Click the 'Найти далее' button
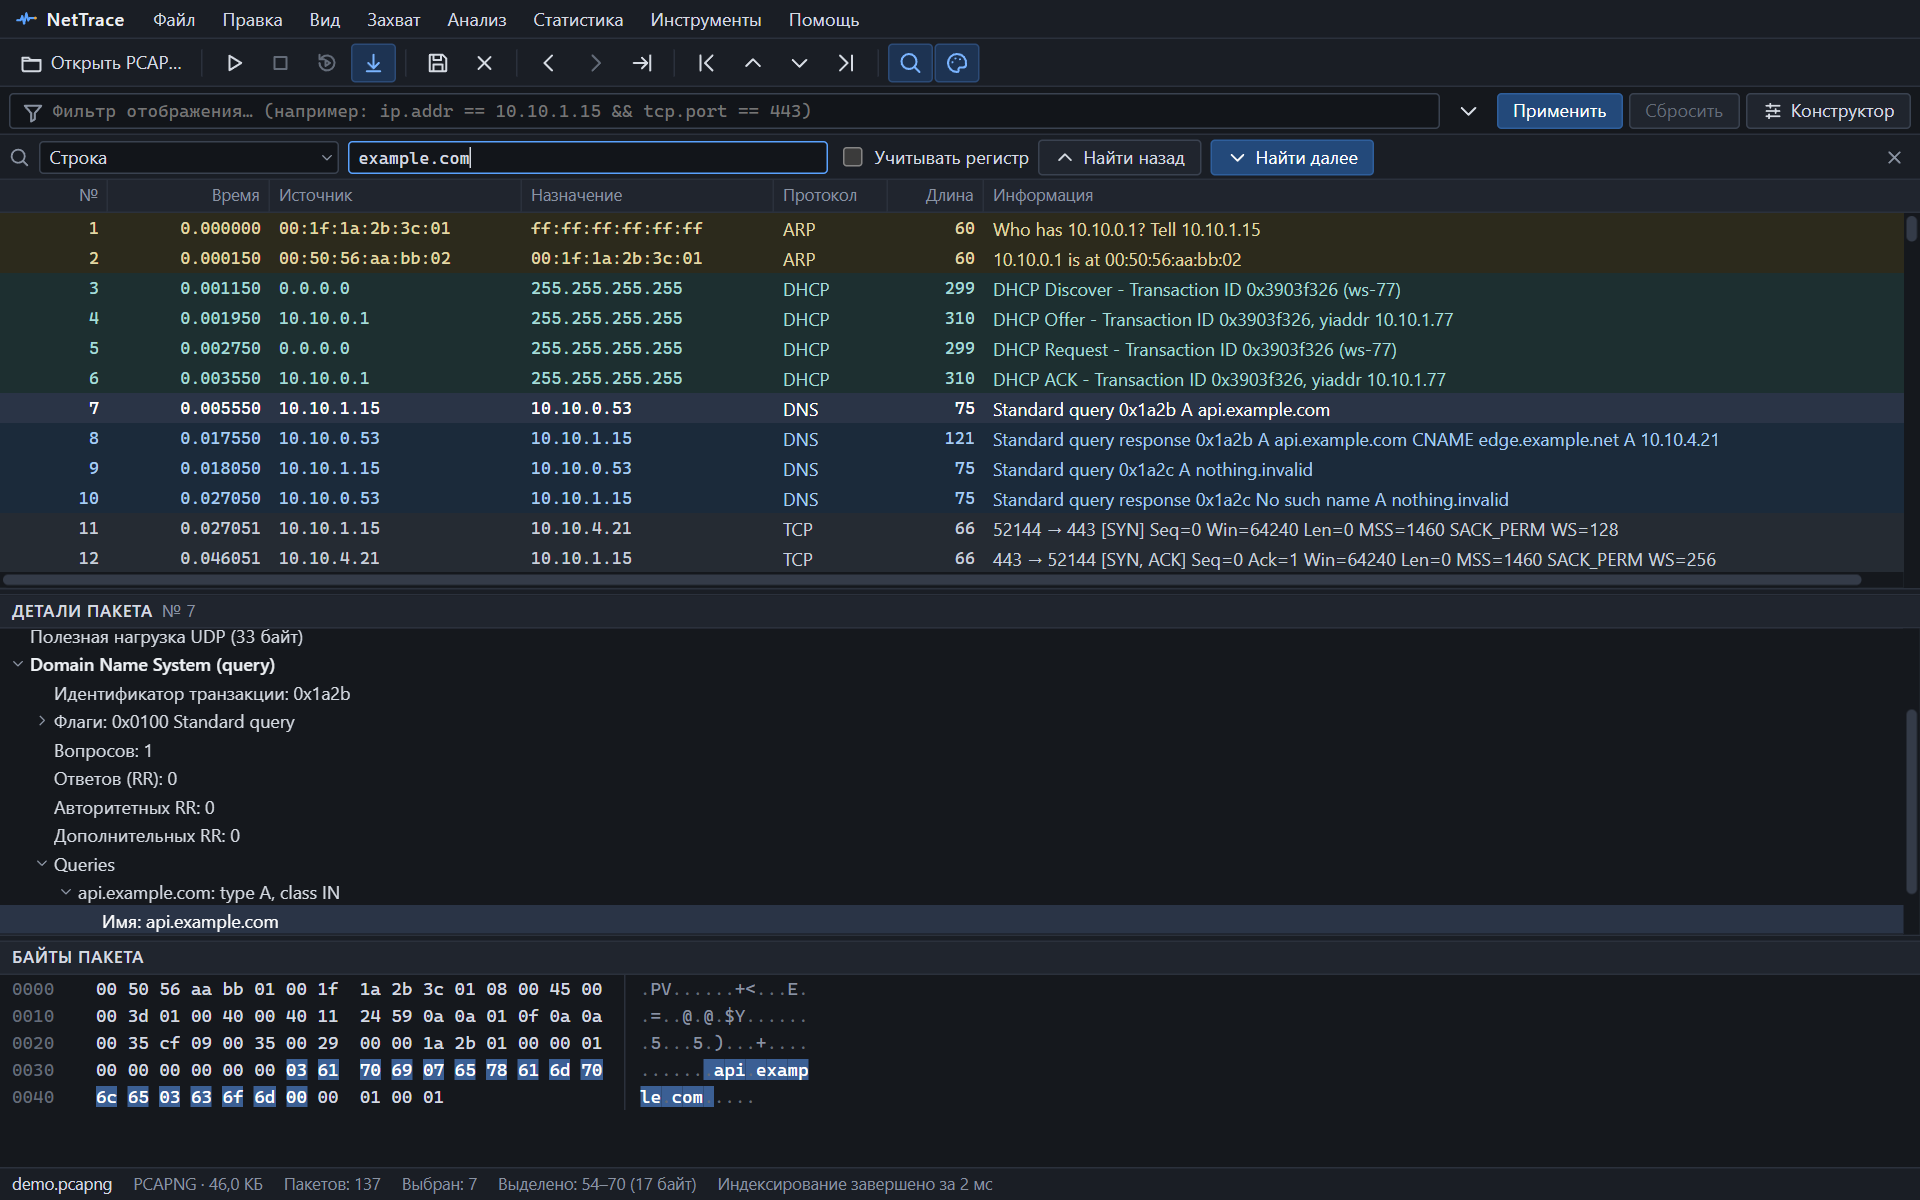 [1292, 158]
